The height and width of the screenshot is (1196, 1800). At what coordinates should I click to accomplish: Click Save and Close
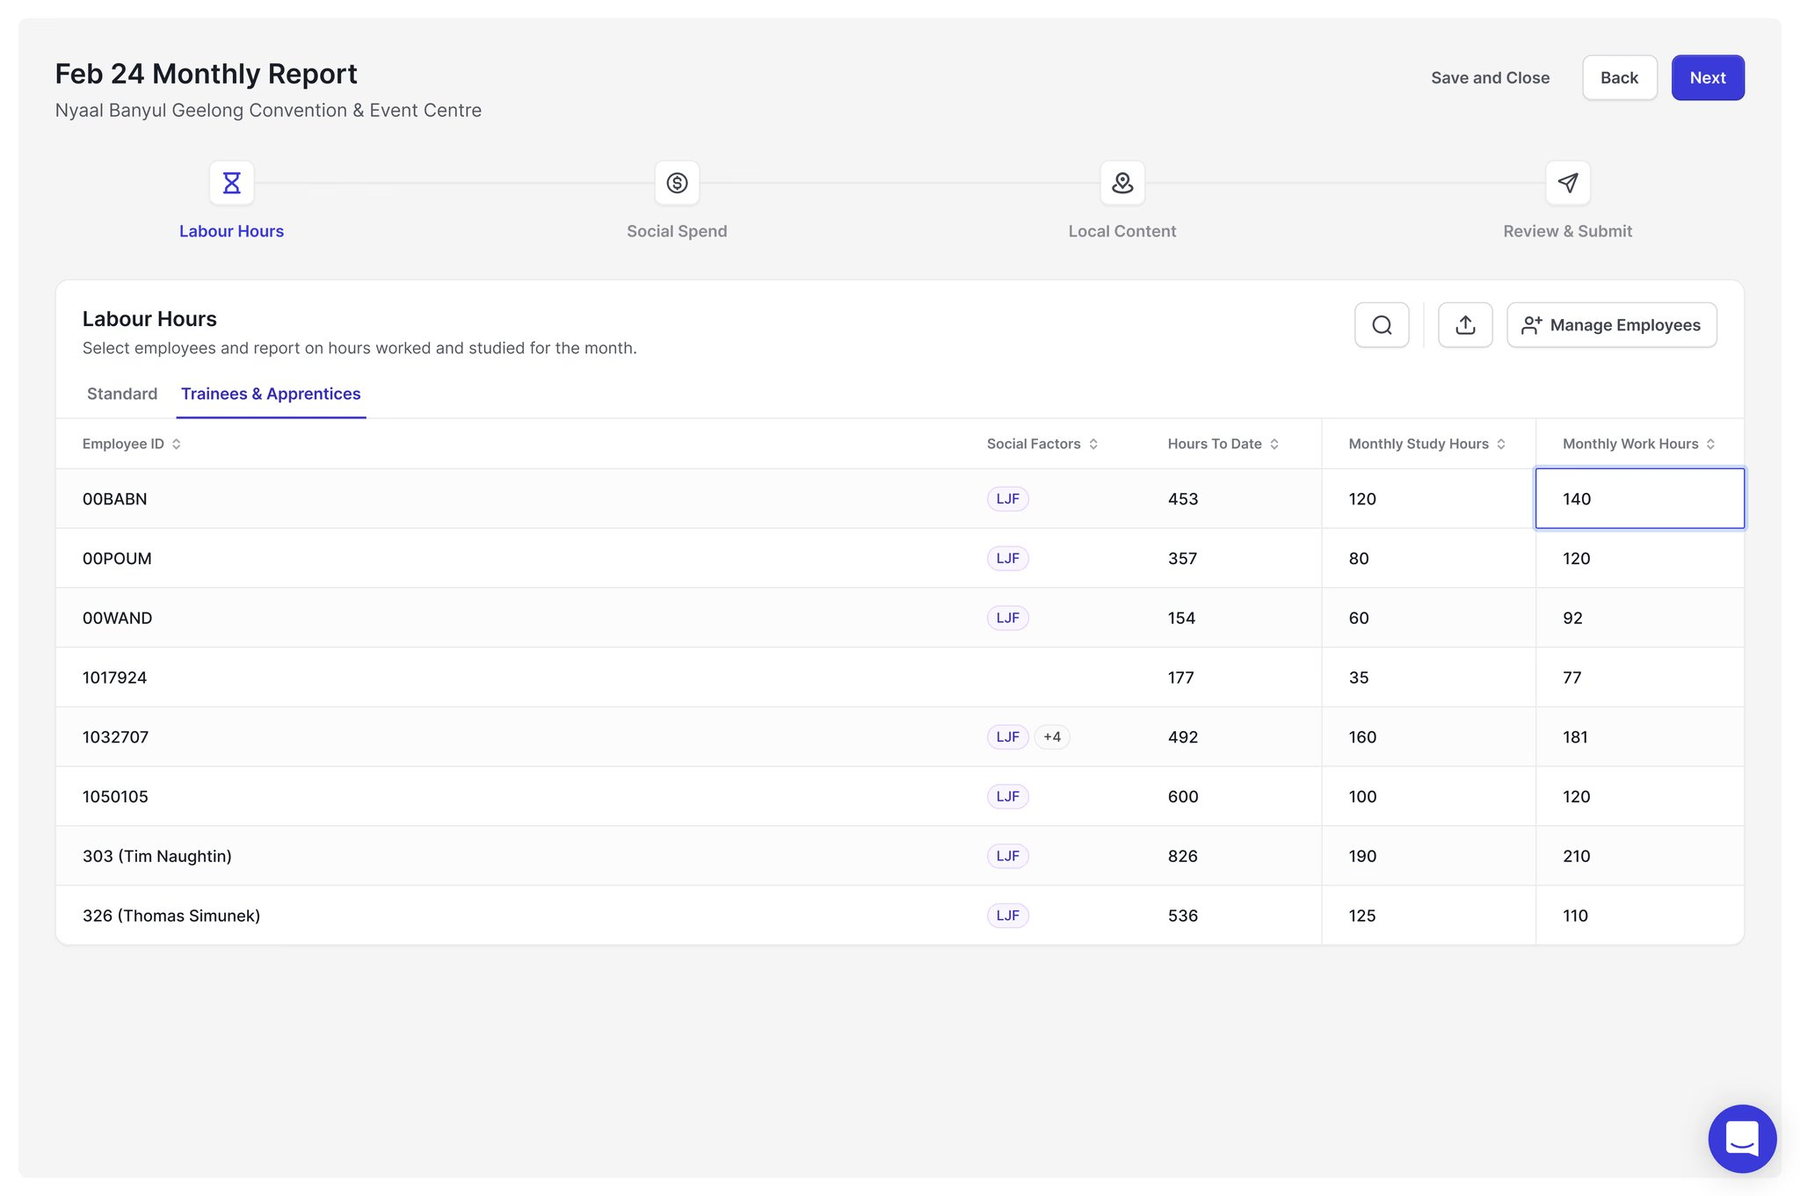tap(1490, 78)
